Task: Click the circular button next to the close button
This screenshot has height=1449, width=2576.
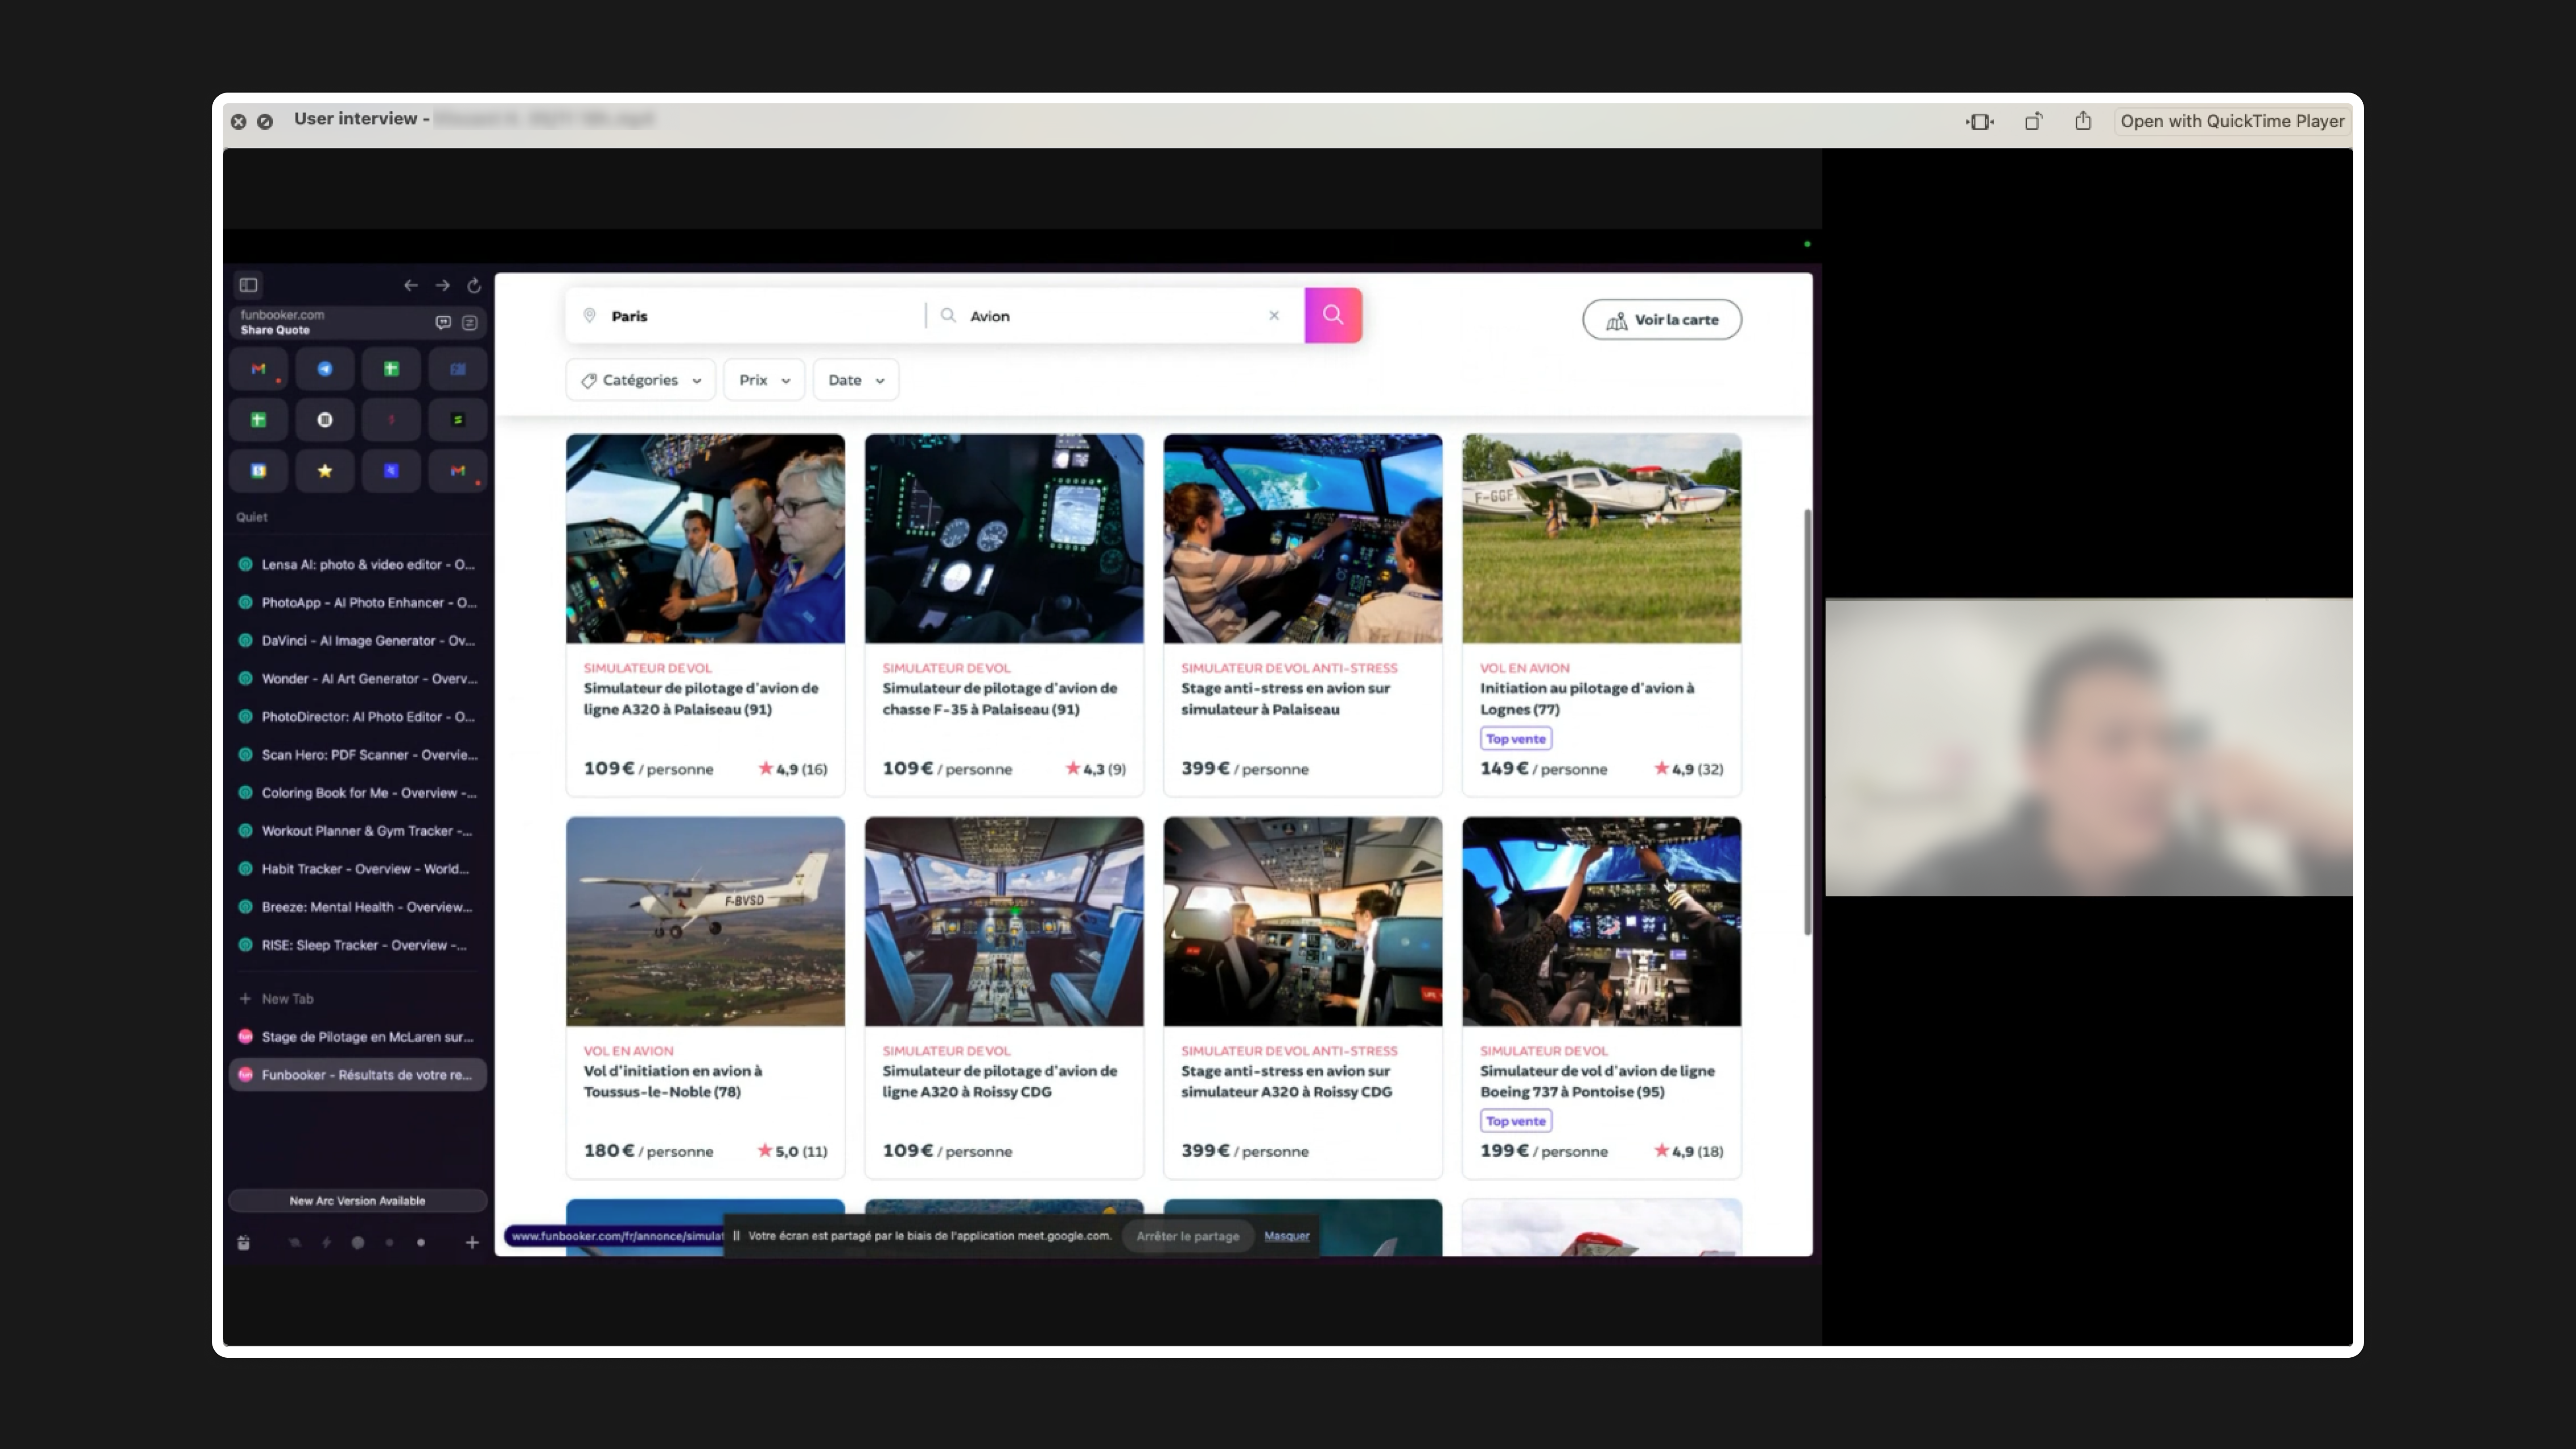Action: [265, 121]
